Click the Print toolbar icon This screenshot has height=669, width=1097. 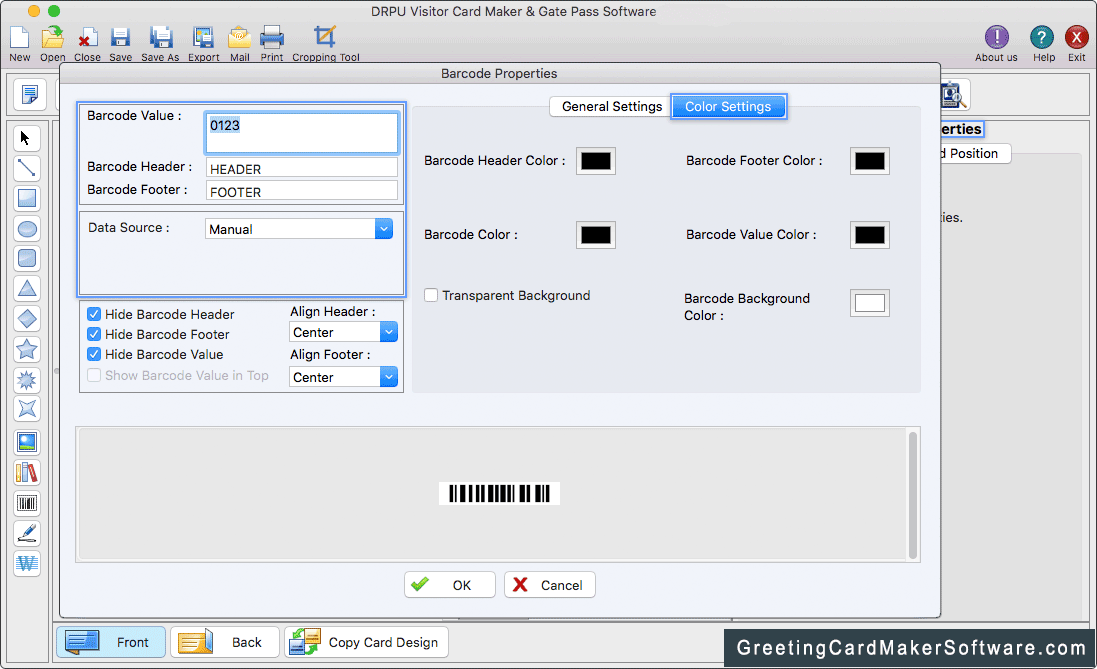click(271, 39)
